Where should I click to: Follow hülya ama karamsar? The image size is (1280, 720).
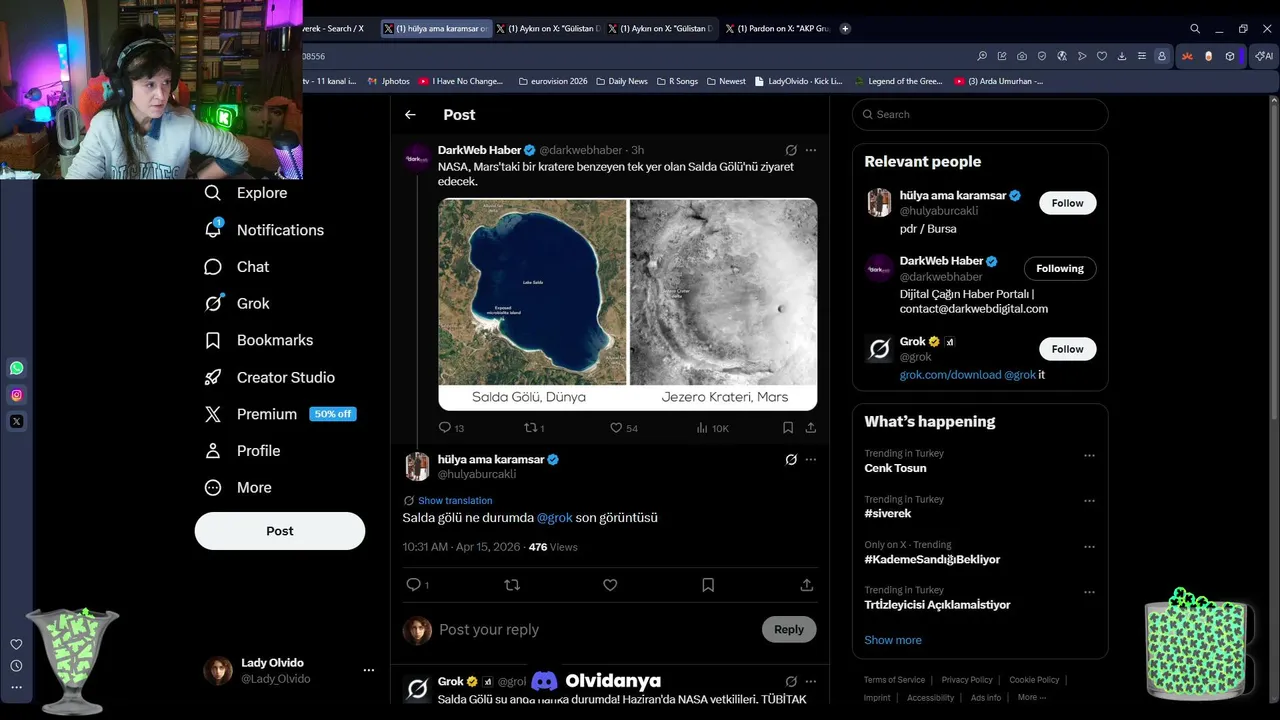click(1067, 203)
